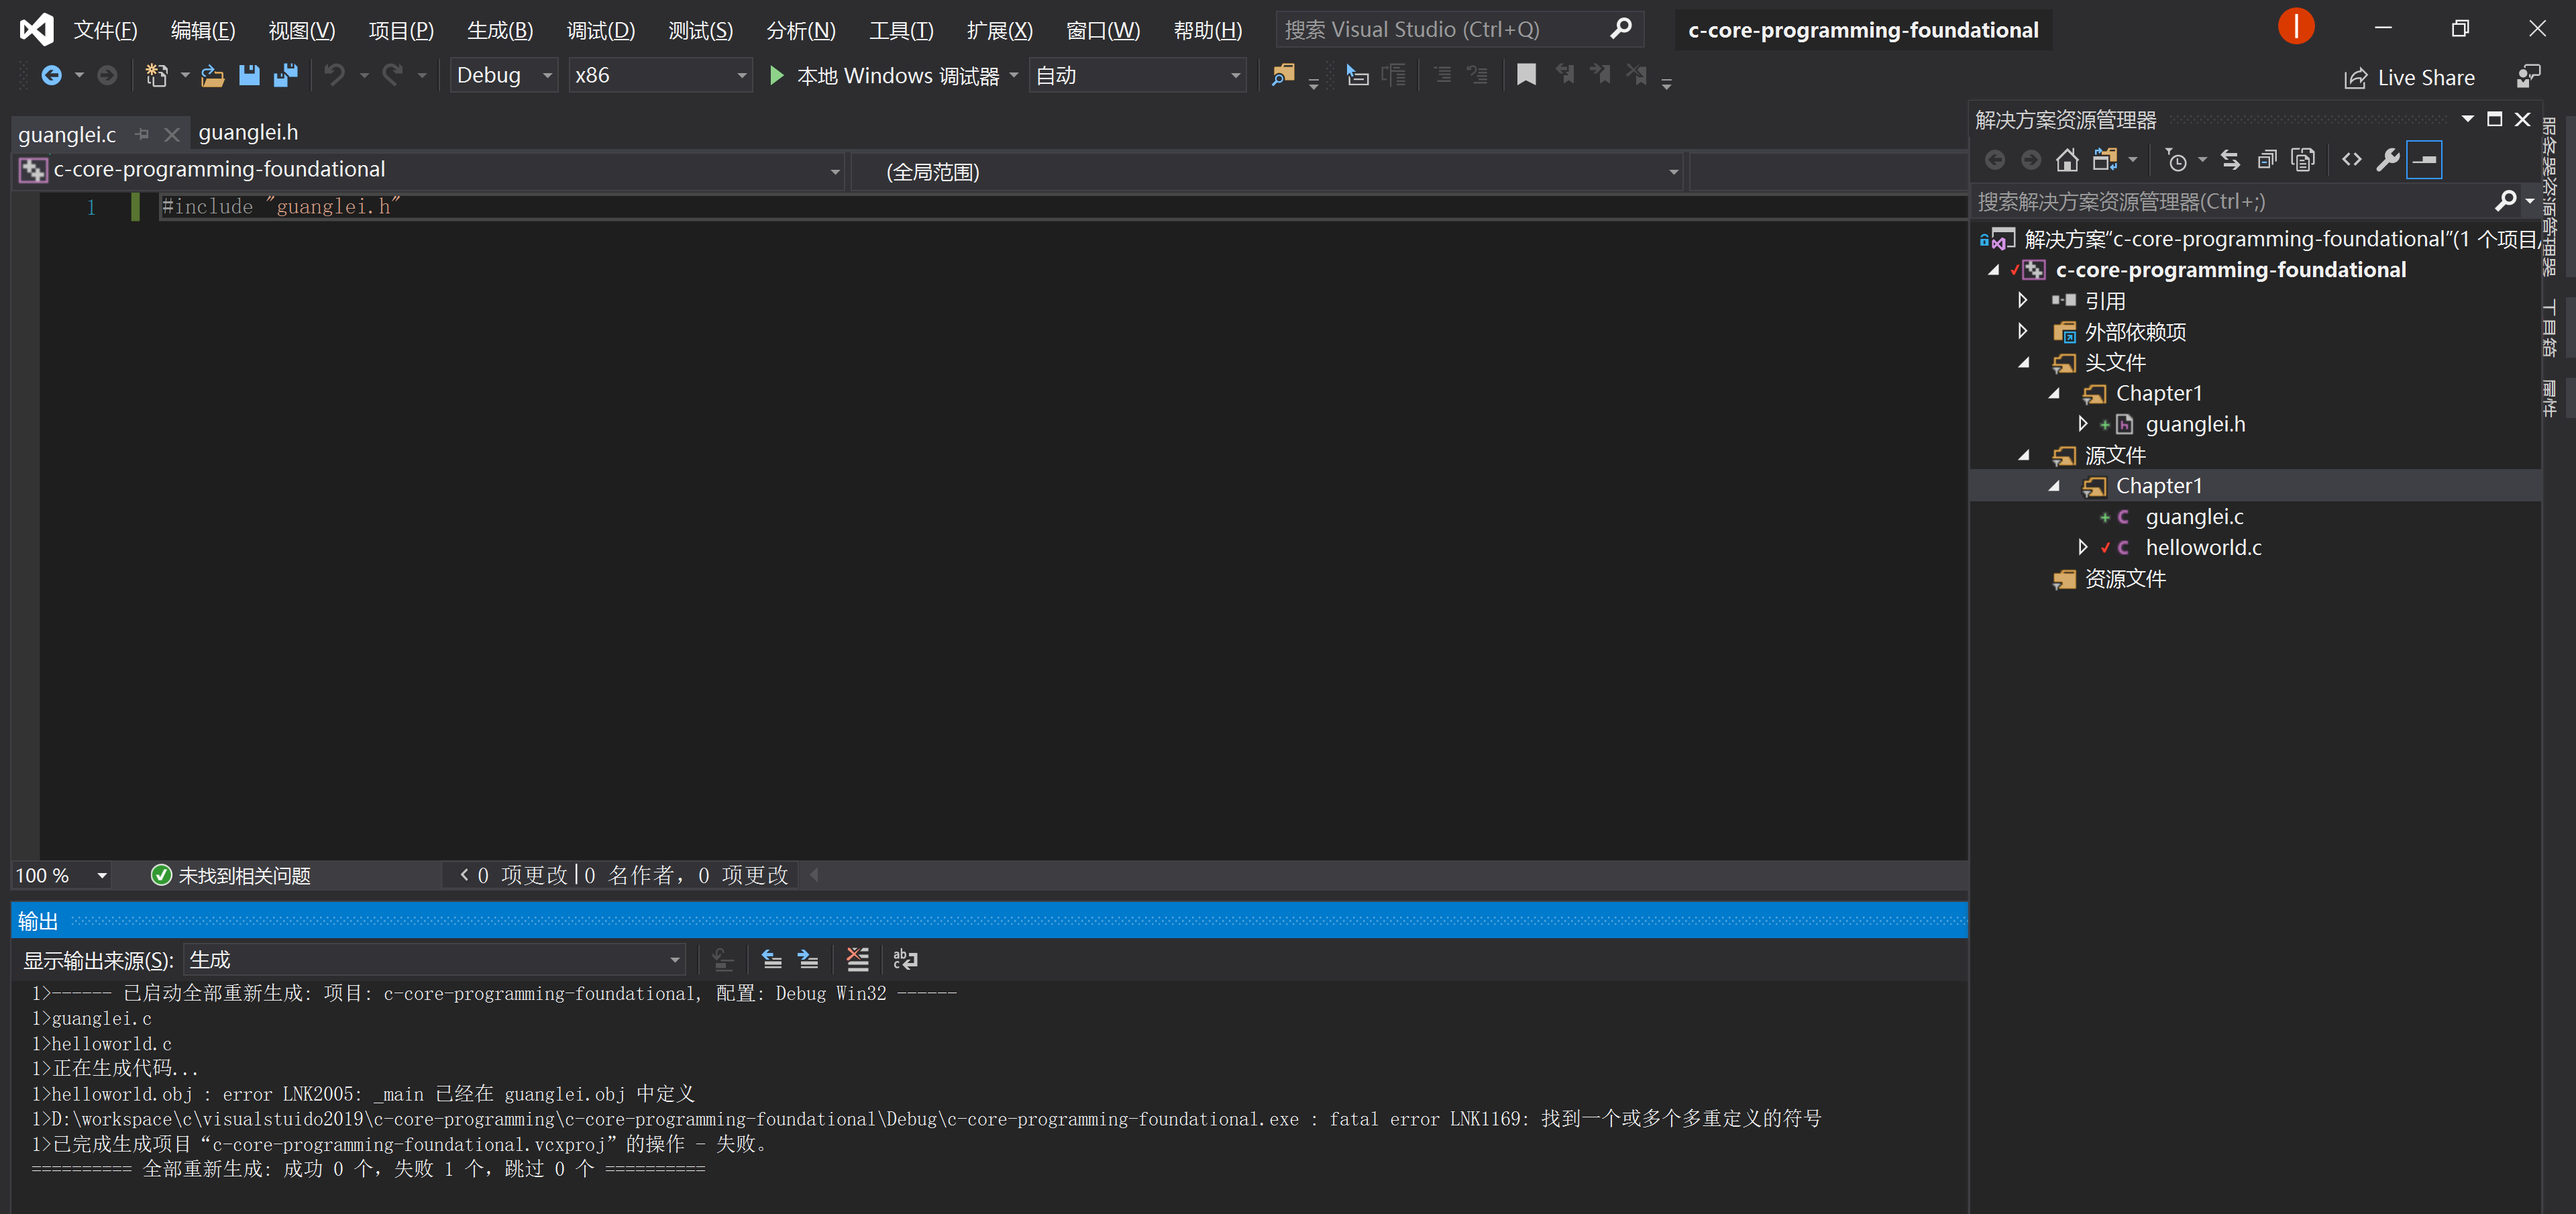Expand the 引用 tree node
The width and height of the screenshot is (2576, 1214).
pos(2022,300)
